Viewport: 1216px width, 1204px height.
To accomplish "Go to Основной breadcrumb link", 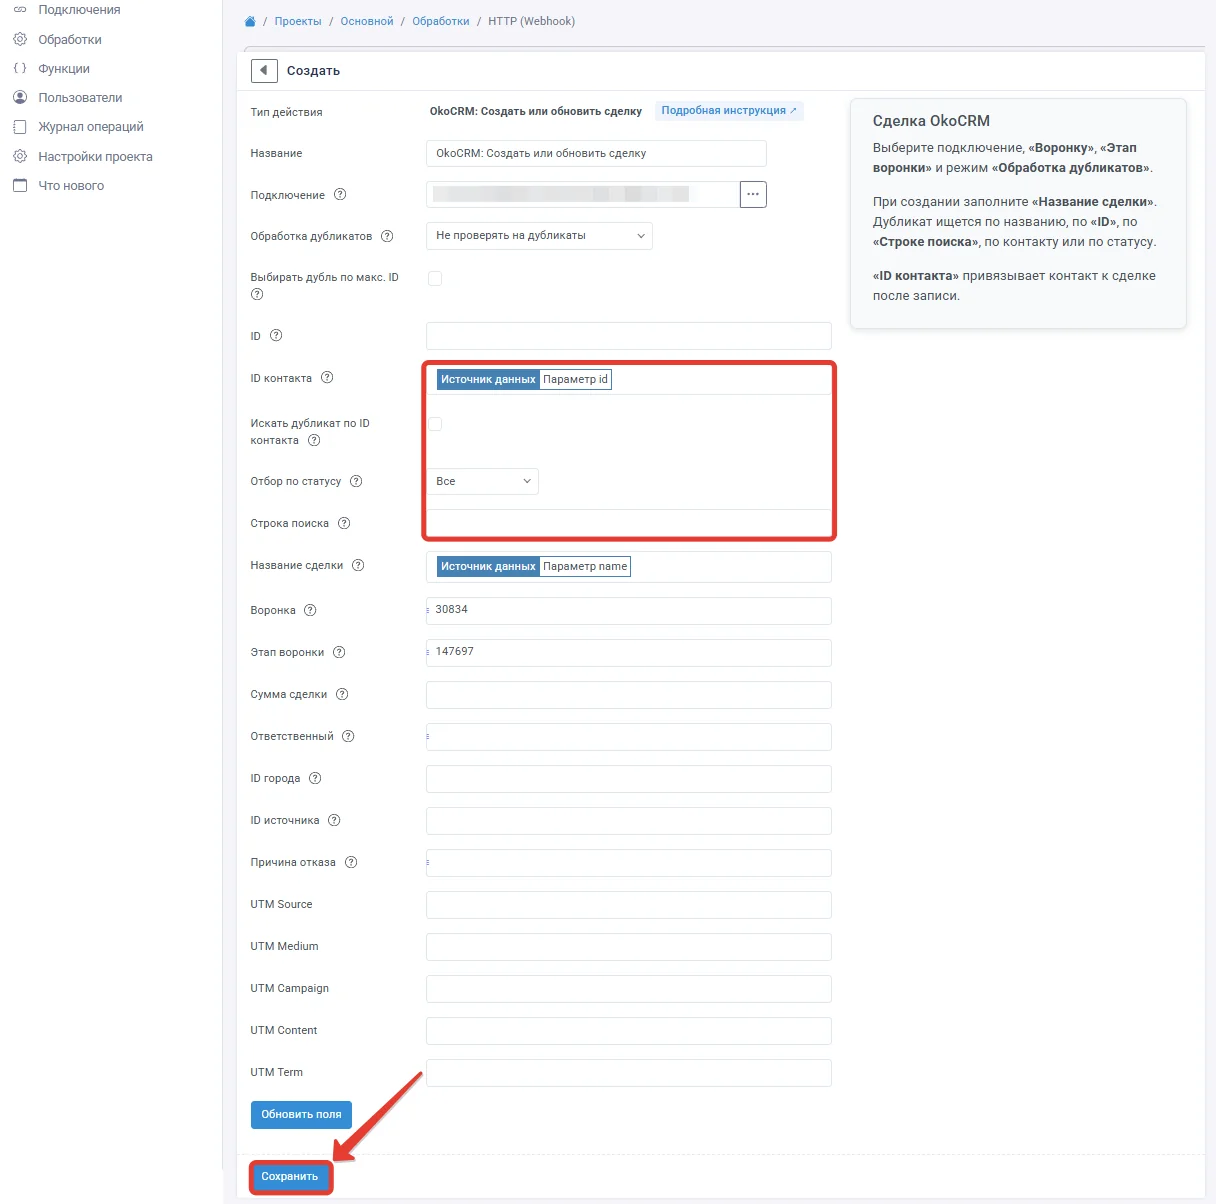I will point(367,21).
